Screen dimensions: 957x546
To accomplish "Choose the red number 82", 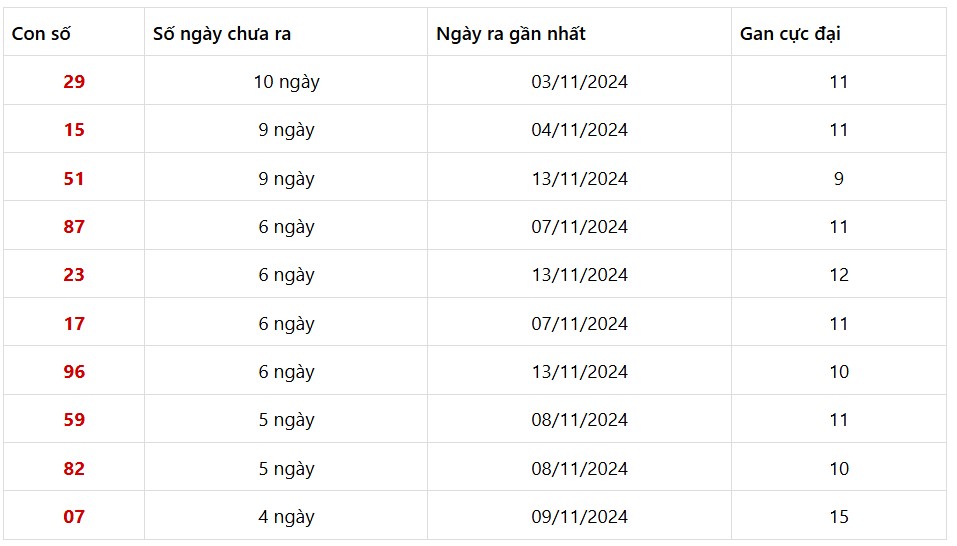I will pyautogui.click(x=74, y=469).
